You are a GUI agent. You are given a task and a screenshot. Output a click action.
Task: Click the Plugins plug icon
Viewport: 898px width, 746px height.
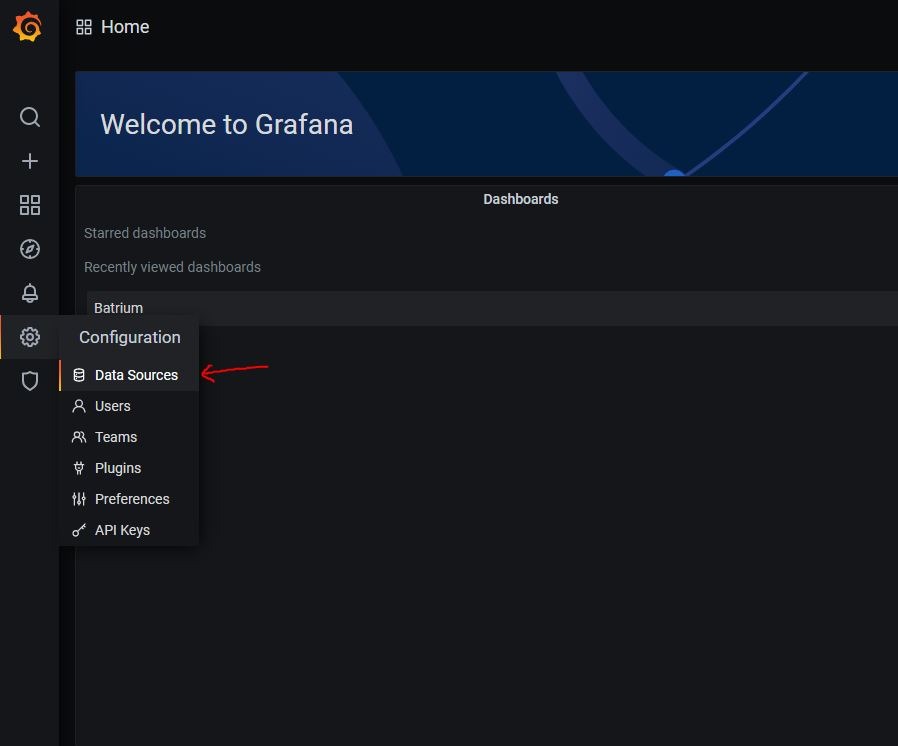[x=79, y=468]
